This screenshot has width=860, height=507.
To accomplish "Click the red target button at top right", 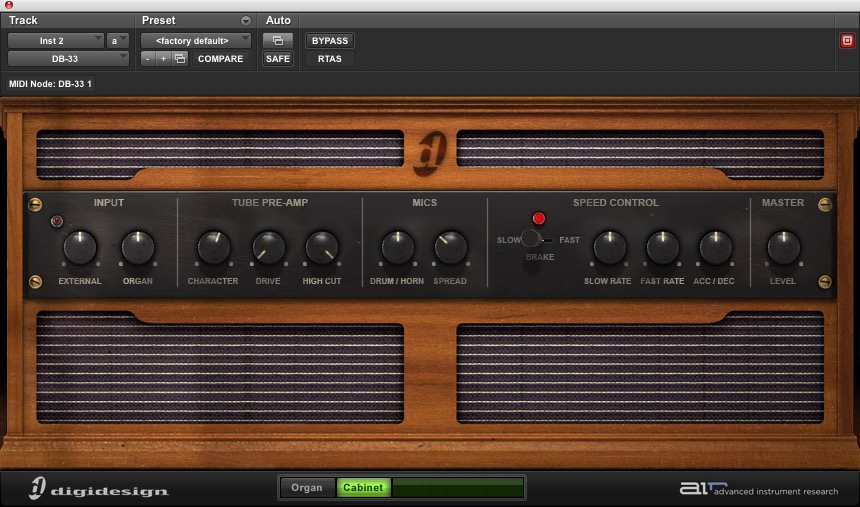I will (847, 41).
